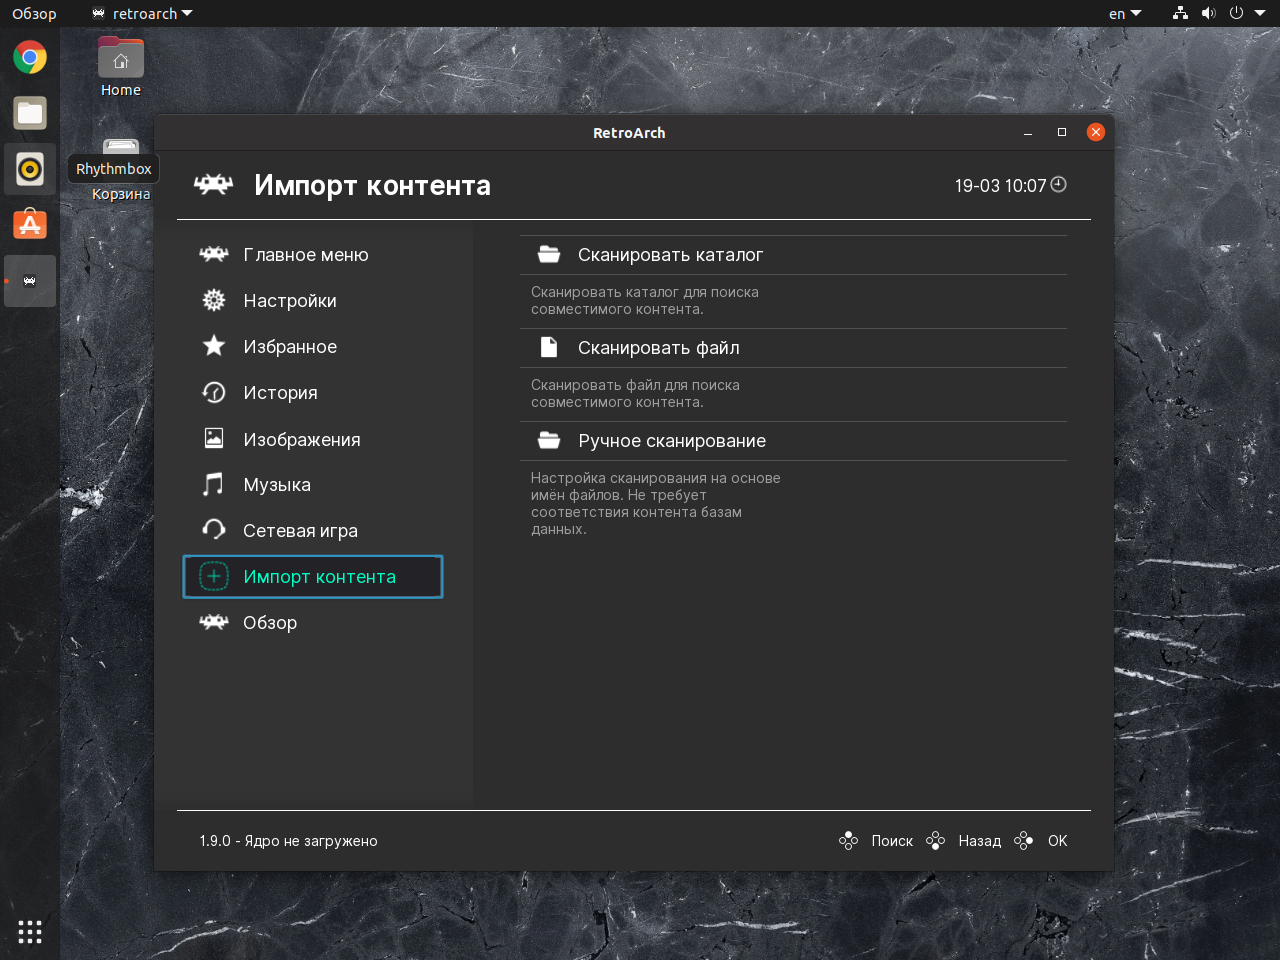Click the clock icon next to История
The width and height of the screenshot is (1280, 960).
click(214, 392)
